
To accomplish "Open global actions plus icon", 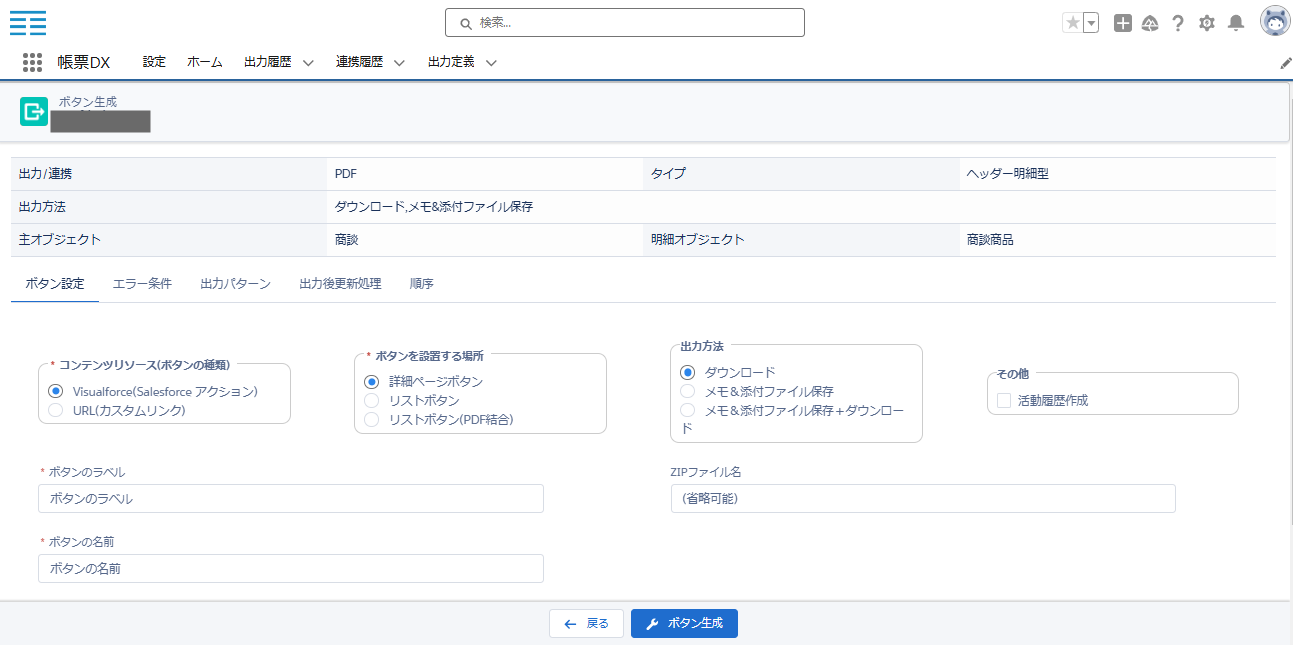I will [1123, 23].
